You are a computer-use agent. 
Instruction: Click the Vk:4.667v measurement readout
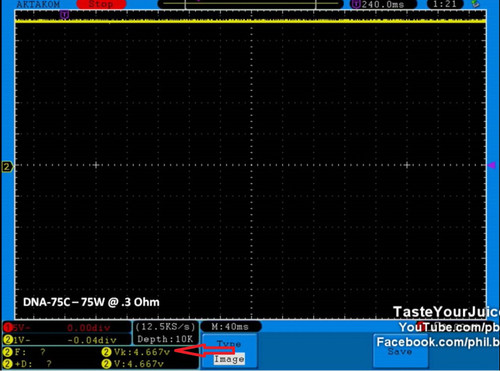click(x=136, y=352)
